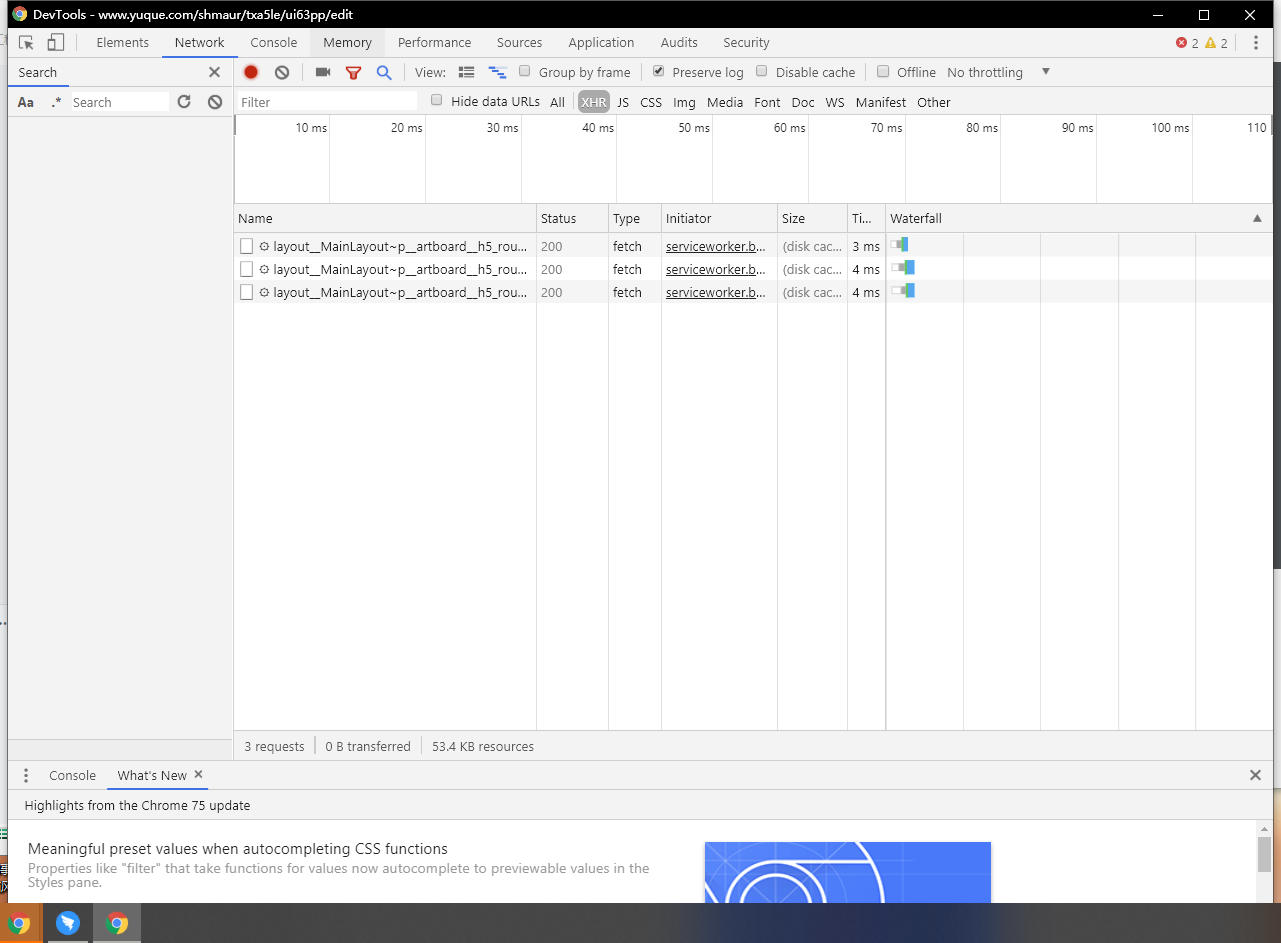Open the drawer's three-dot menu beside Console
This screenshot has height=943, width=1281.
pos(26,776)
